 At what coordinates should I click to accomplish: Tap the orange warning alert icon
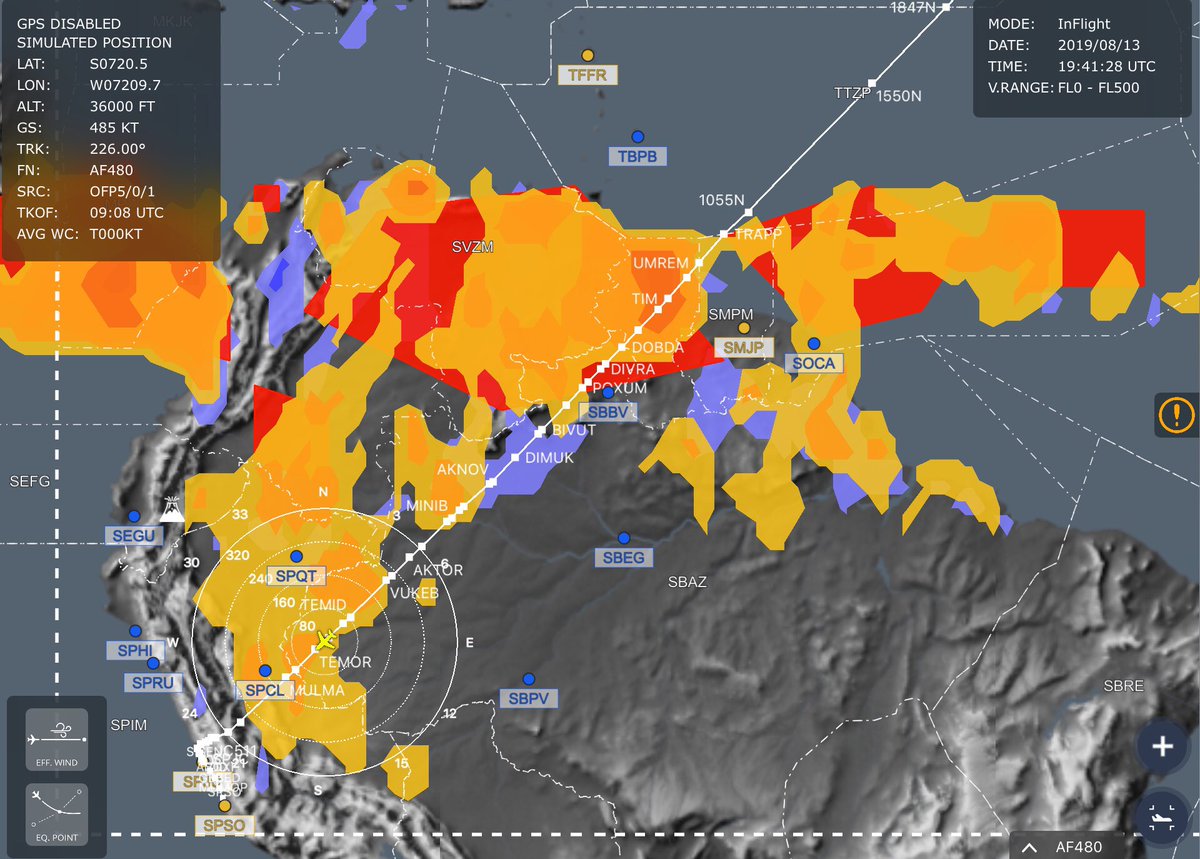(x=1177, y=414)
